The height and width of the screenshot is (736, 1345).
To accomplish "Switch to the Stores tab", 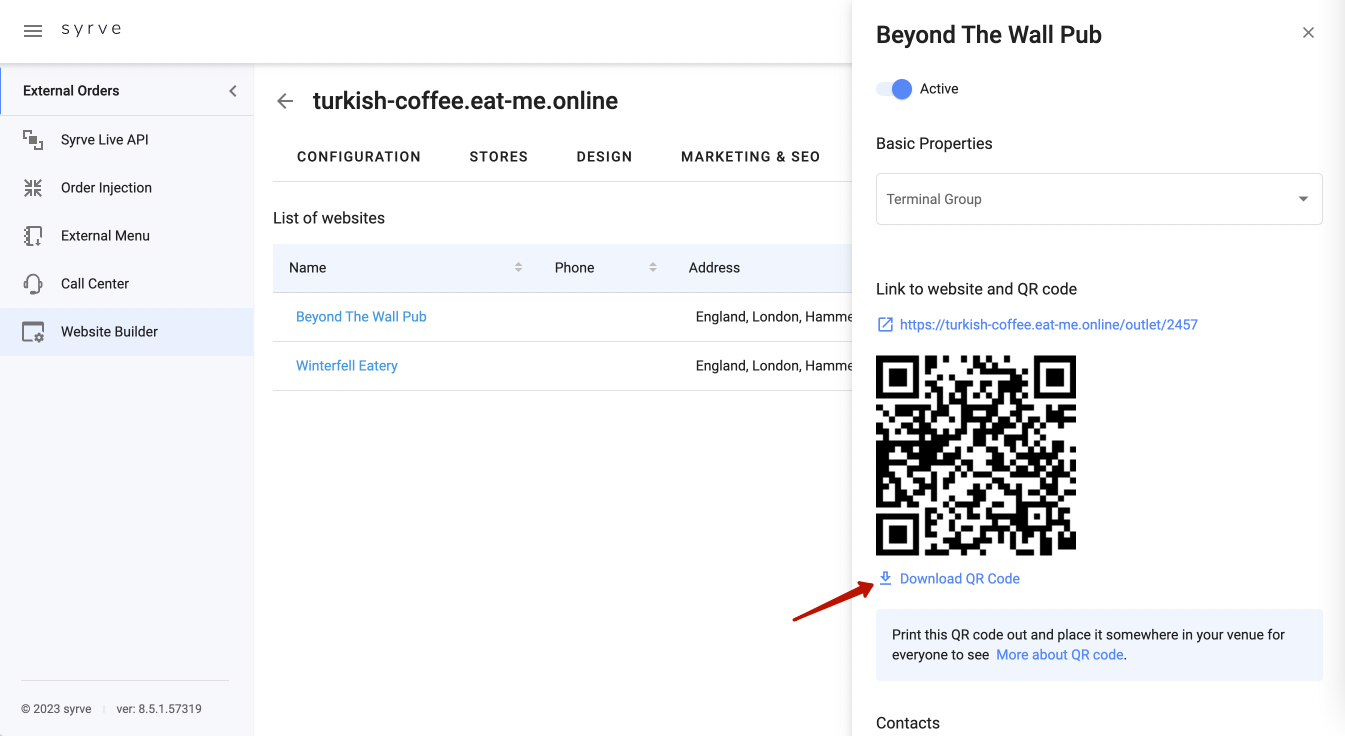I will pos(498,157).
